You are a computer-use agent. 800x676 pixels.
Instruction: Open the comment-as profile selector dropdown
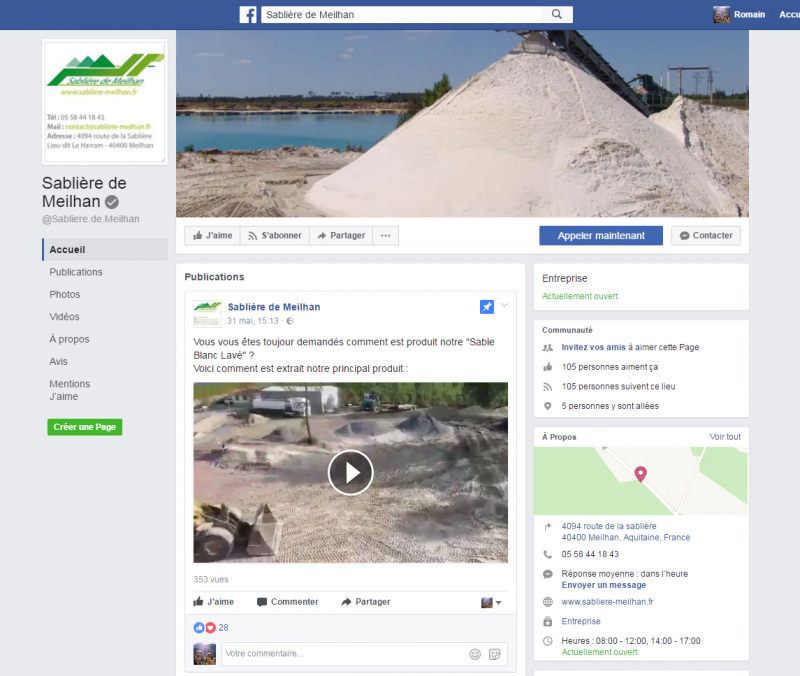pos(491,603)
